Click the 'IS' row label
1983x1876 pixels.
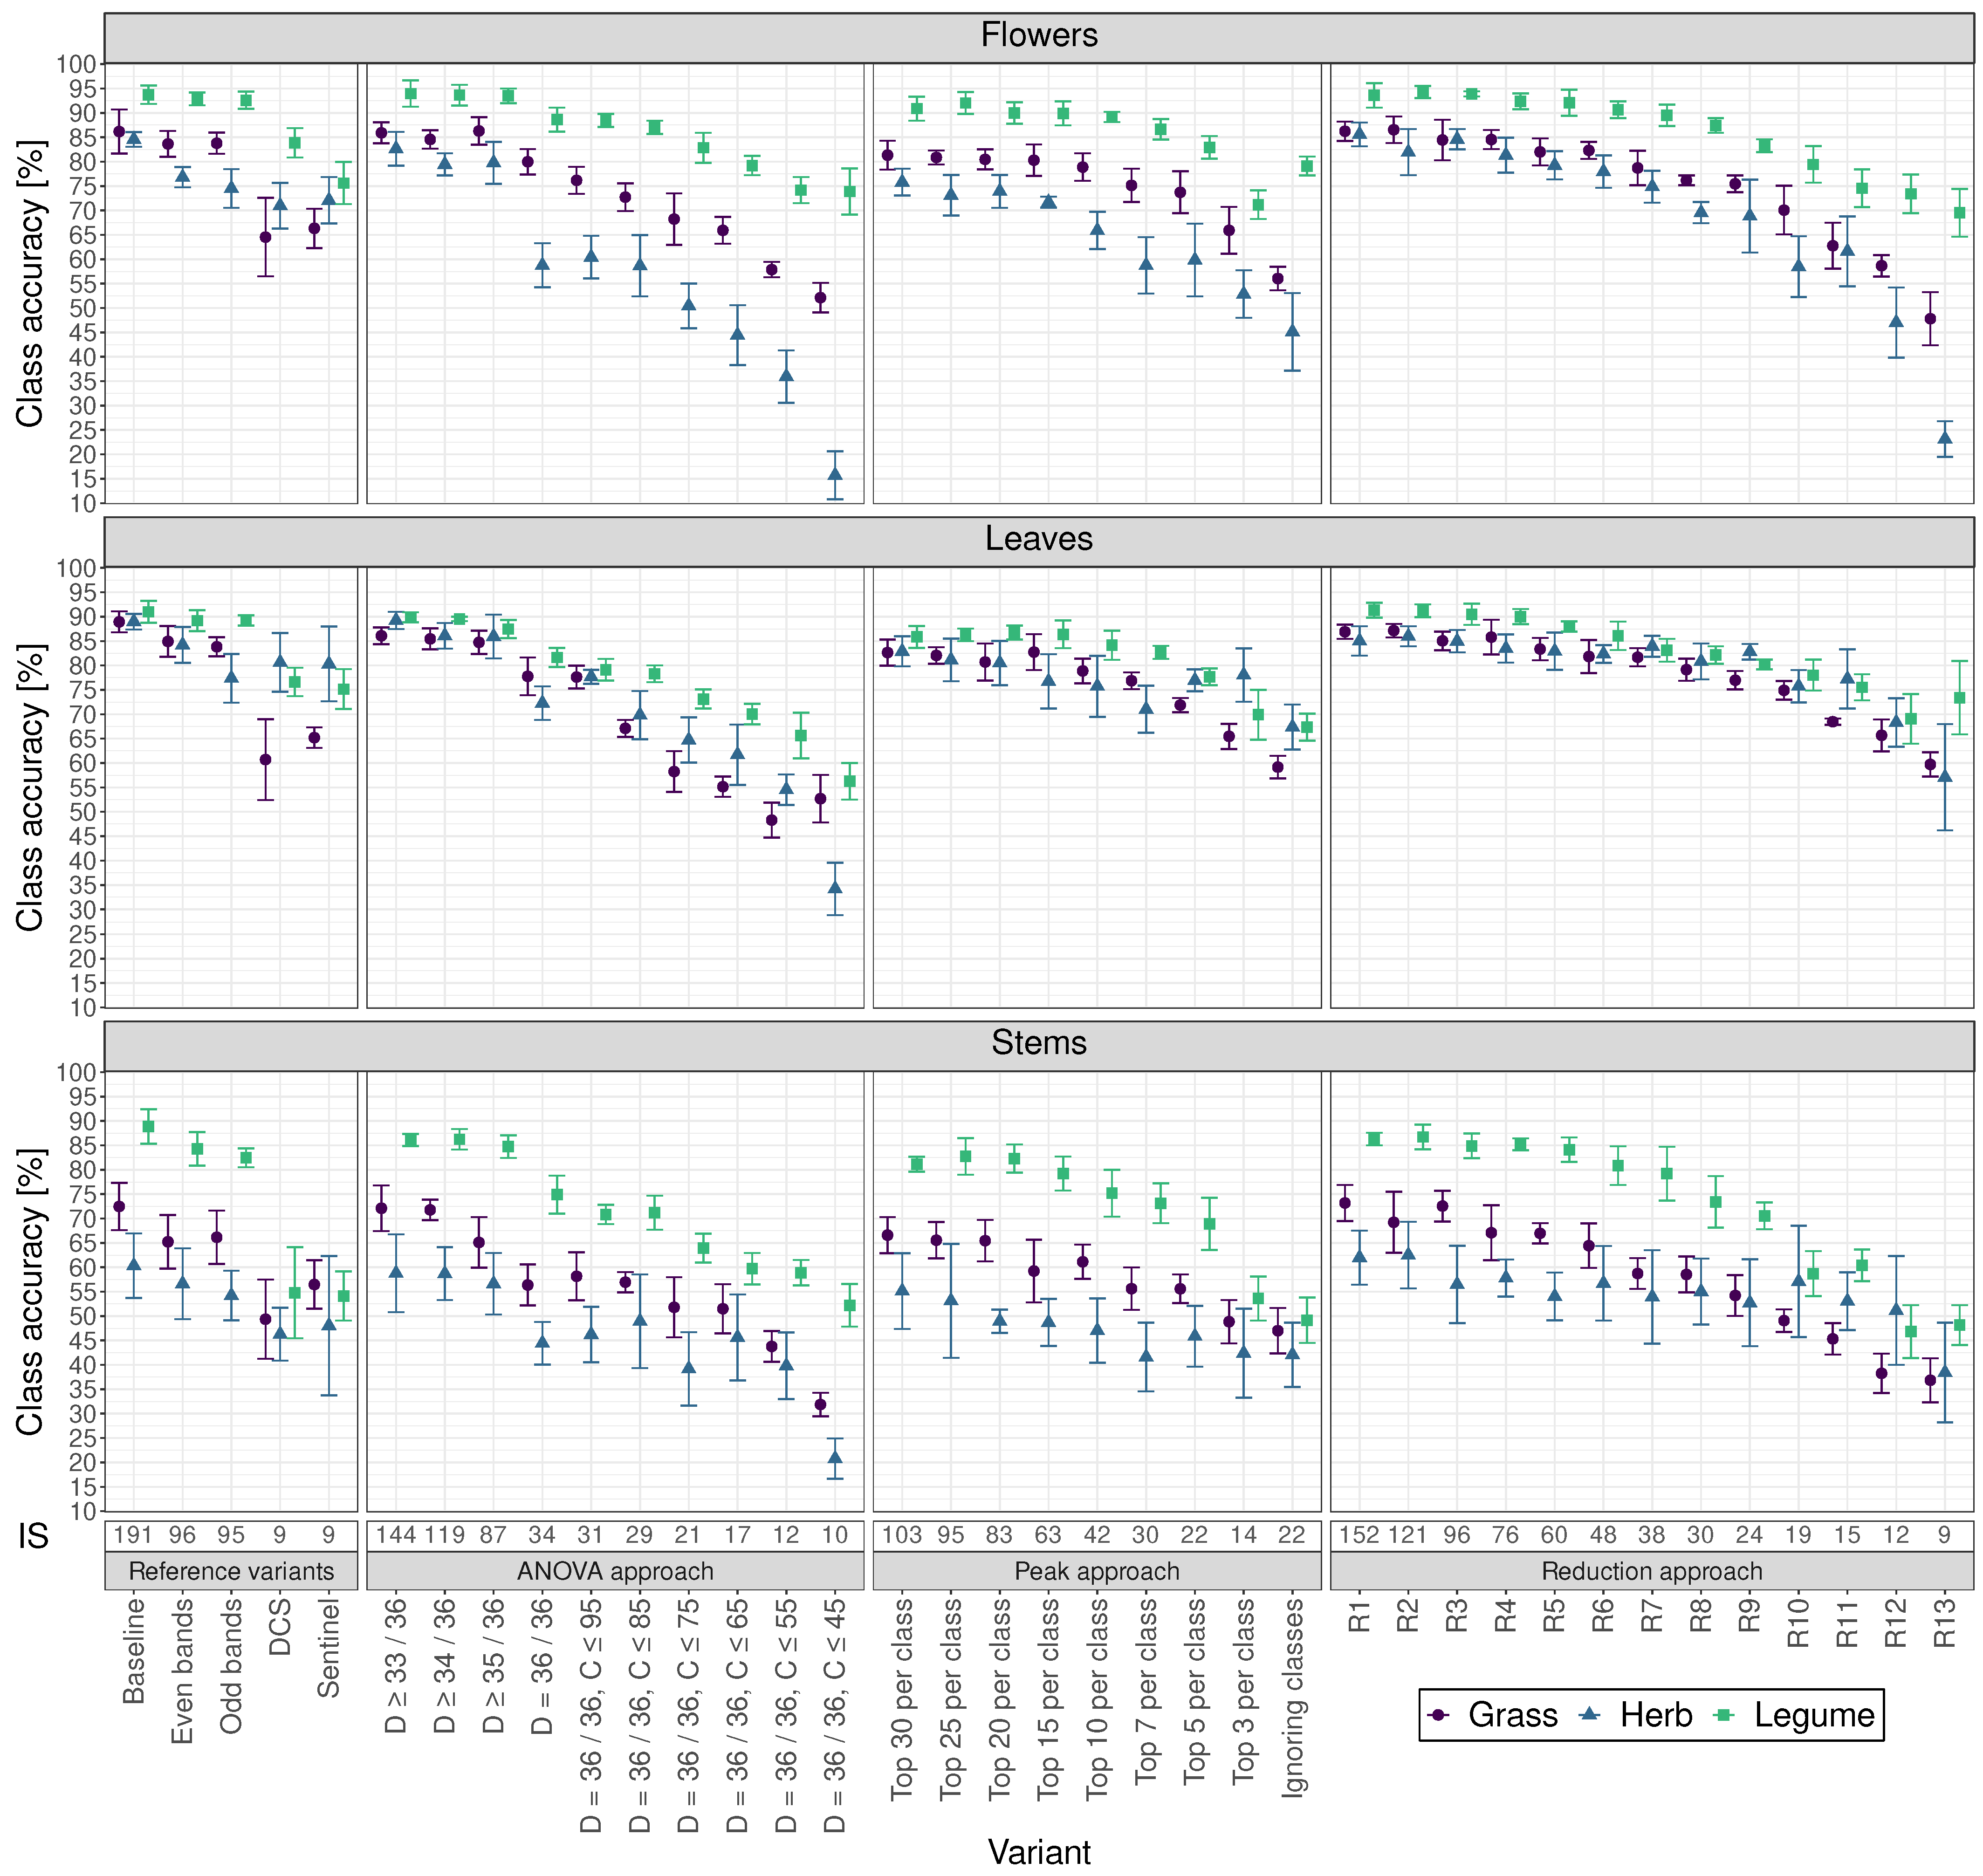pyautogui.click(x=33, y=1535)
